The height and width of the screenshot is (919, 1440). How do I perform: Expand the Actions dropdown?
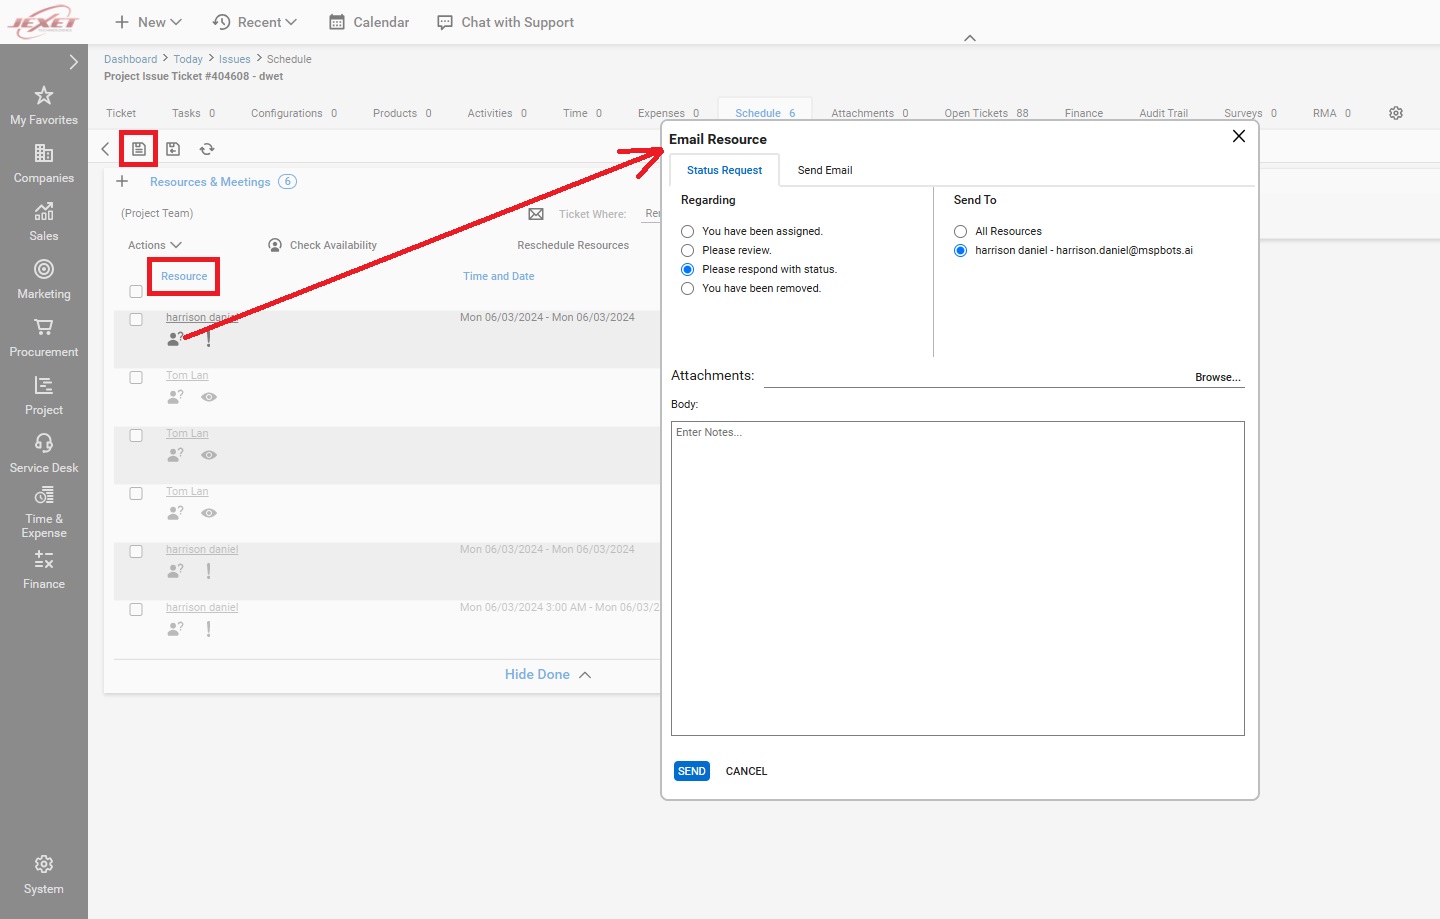click(155, 245)
